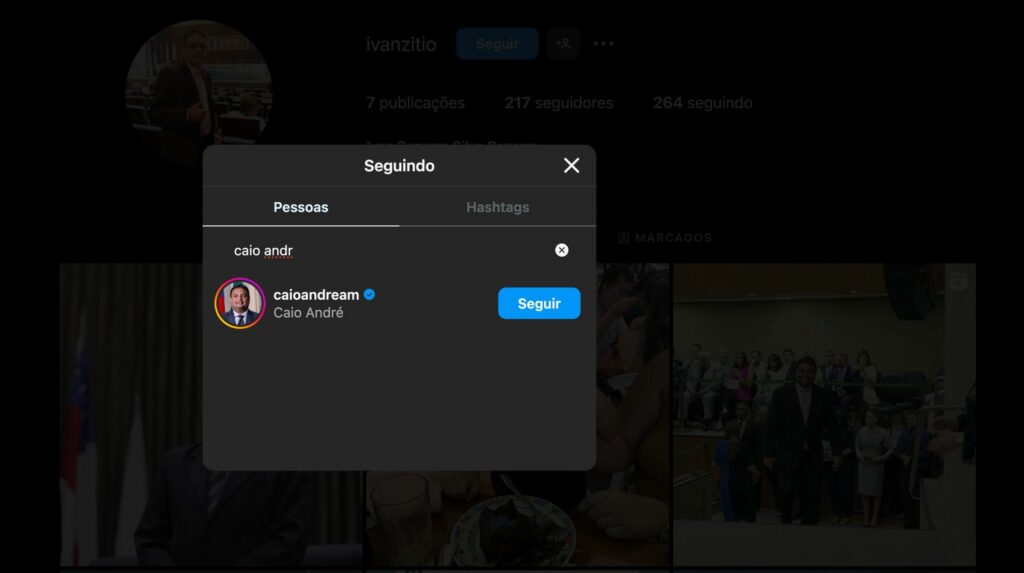The width and height of the screenshot is (1024, 573).
Task: Open the caioandream username link
Action: [x=316, y=295]
